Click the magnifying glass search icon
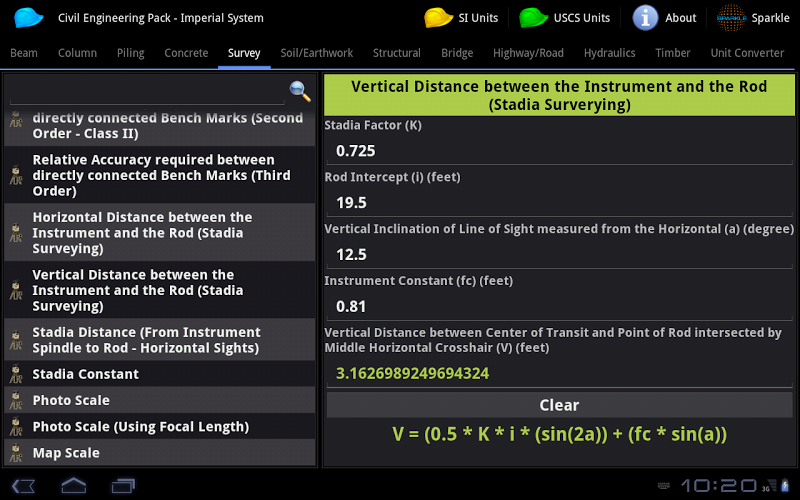 pos(300,91)
